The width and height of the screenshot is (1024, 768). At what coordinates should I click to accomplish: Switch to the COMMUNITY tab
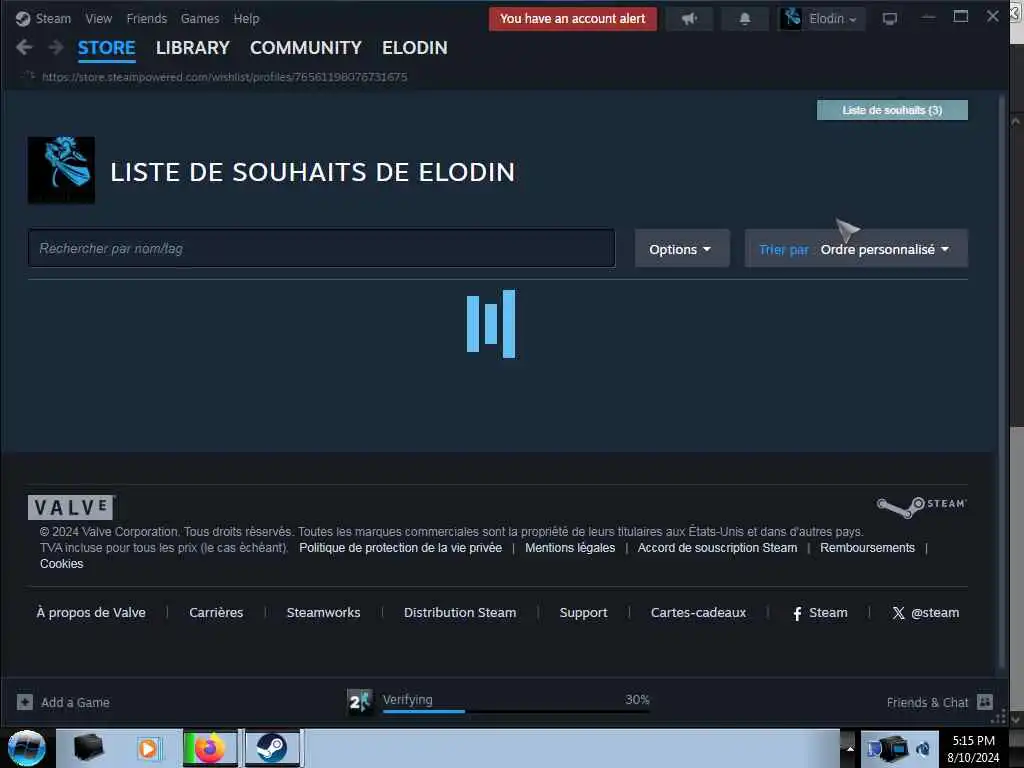pos(306,48)
